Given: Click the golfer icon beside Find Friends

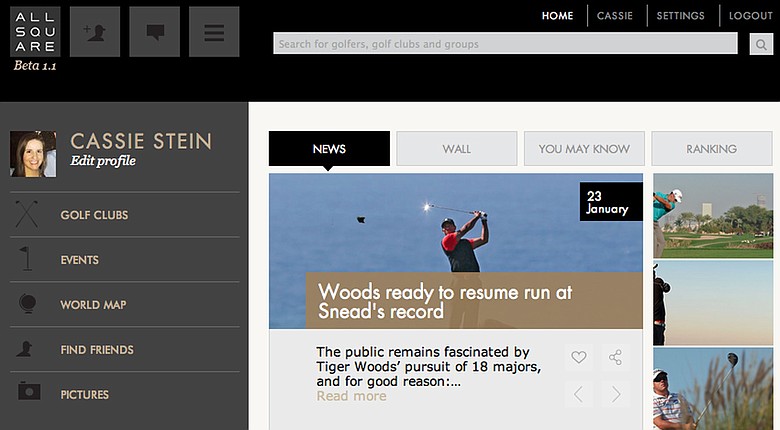Looking at the screenshot, I should click(24, 349).
